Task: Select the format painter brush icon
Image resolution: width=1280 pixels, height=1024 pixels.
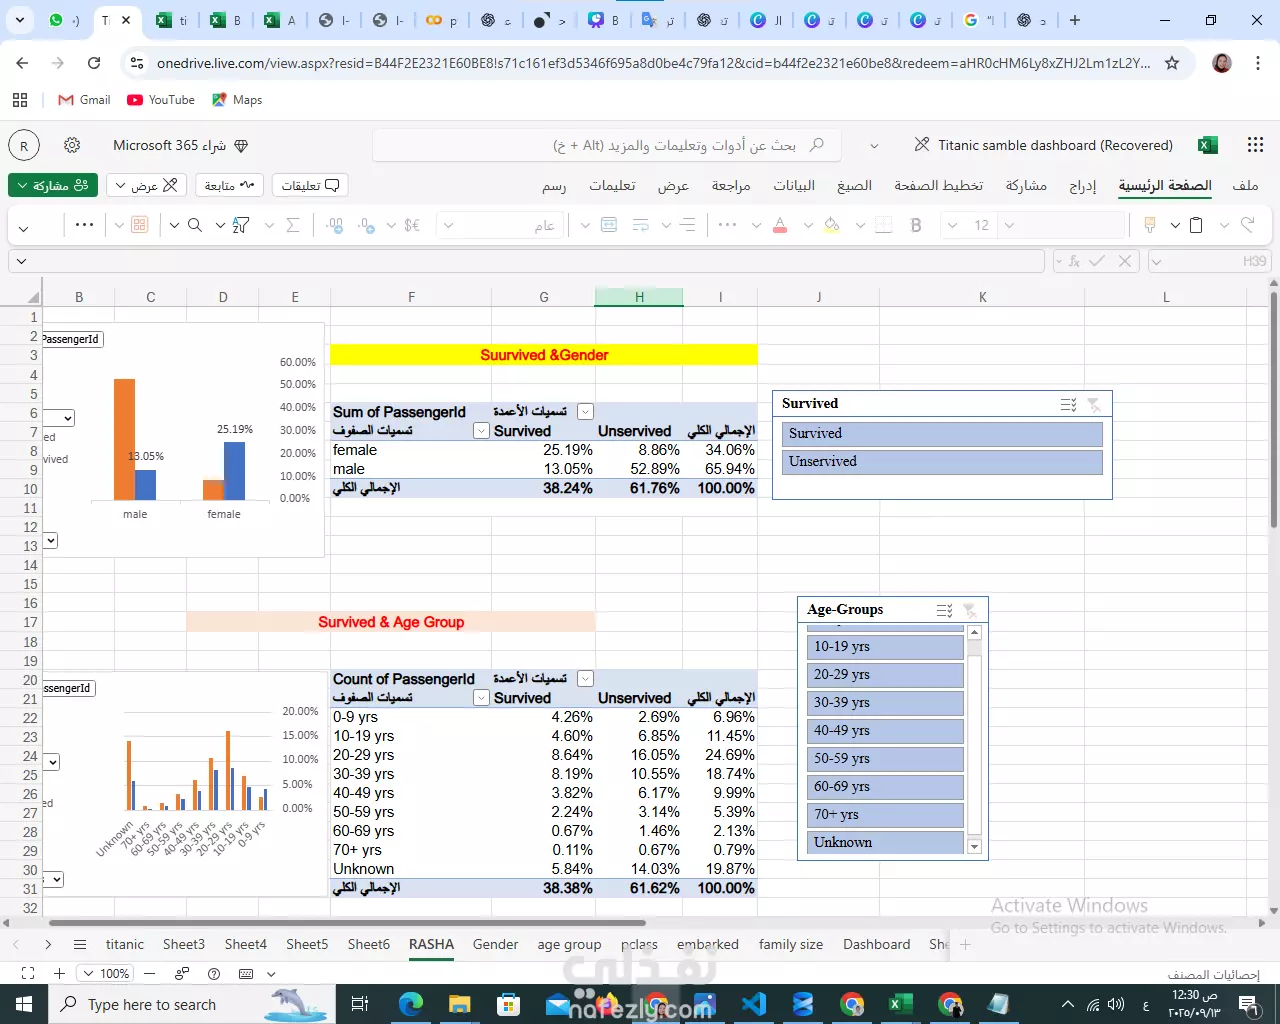Action: tap(1150, 225)
